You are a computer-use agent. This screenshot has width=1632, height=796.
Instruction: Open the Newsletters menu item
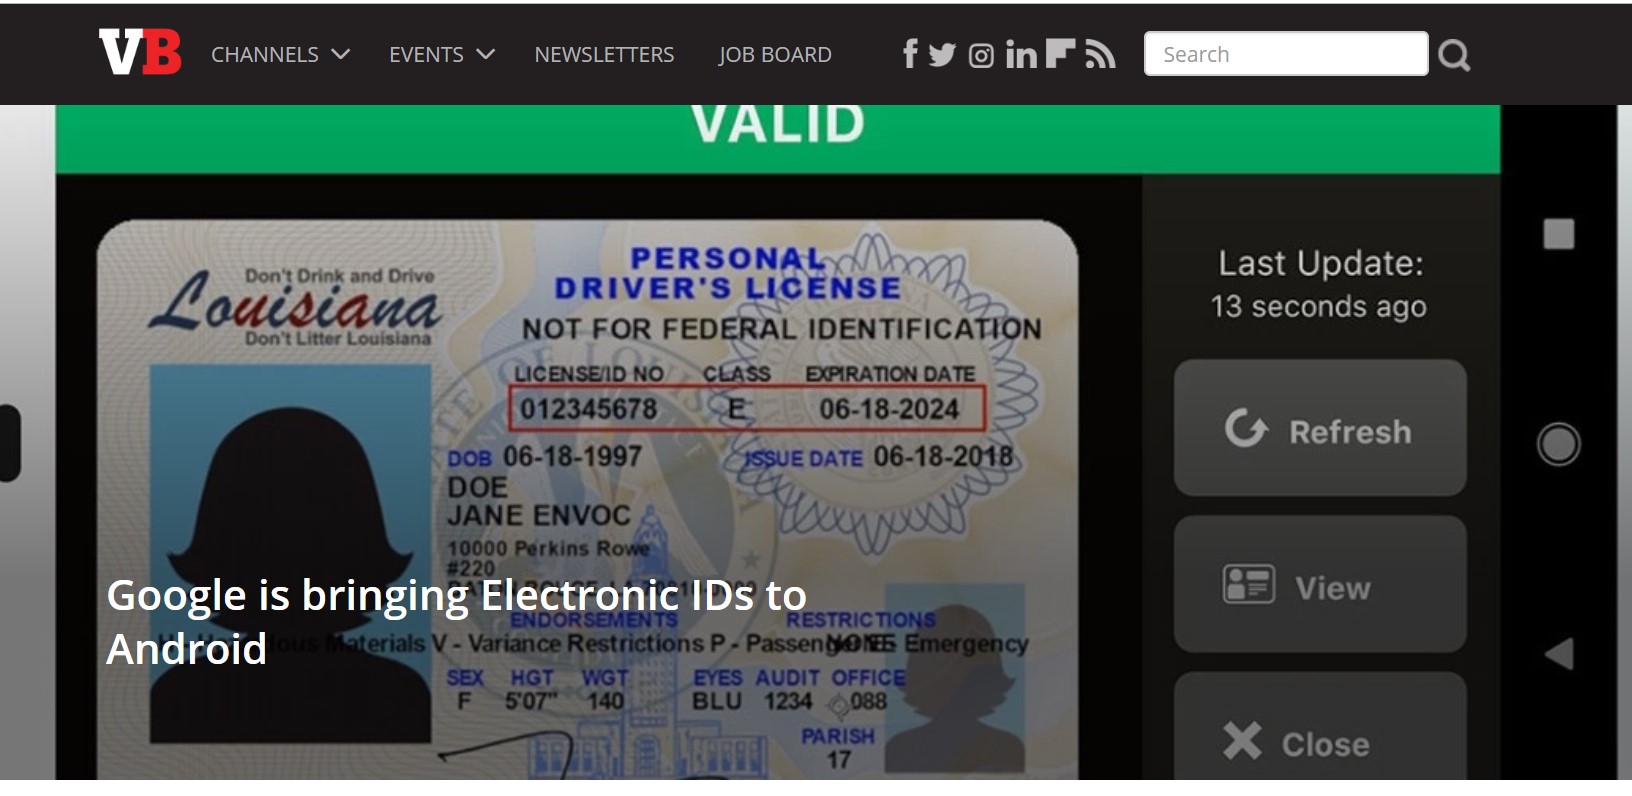tap(604, 54)
